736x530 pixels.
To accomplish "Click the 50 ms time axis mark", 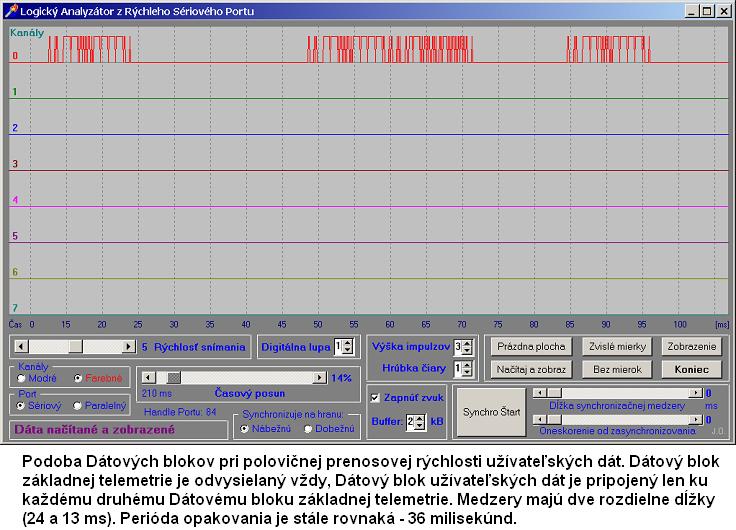I will point(318,324).
